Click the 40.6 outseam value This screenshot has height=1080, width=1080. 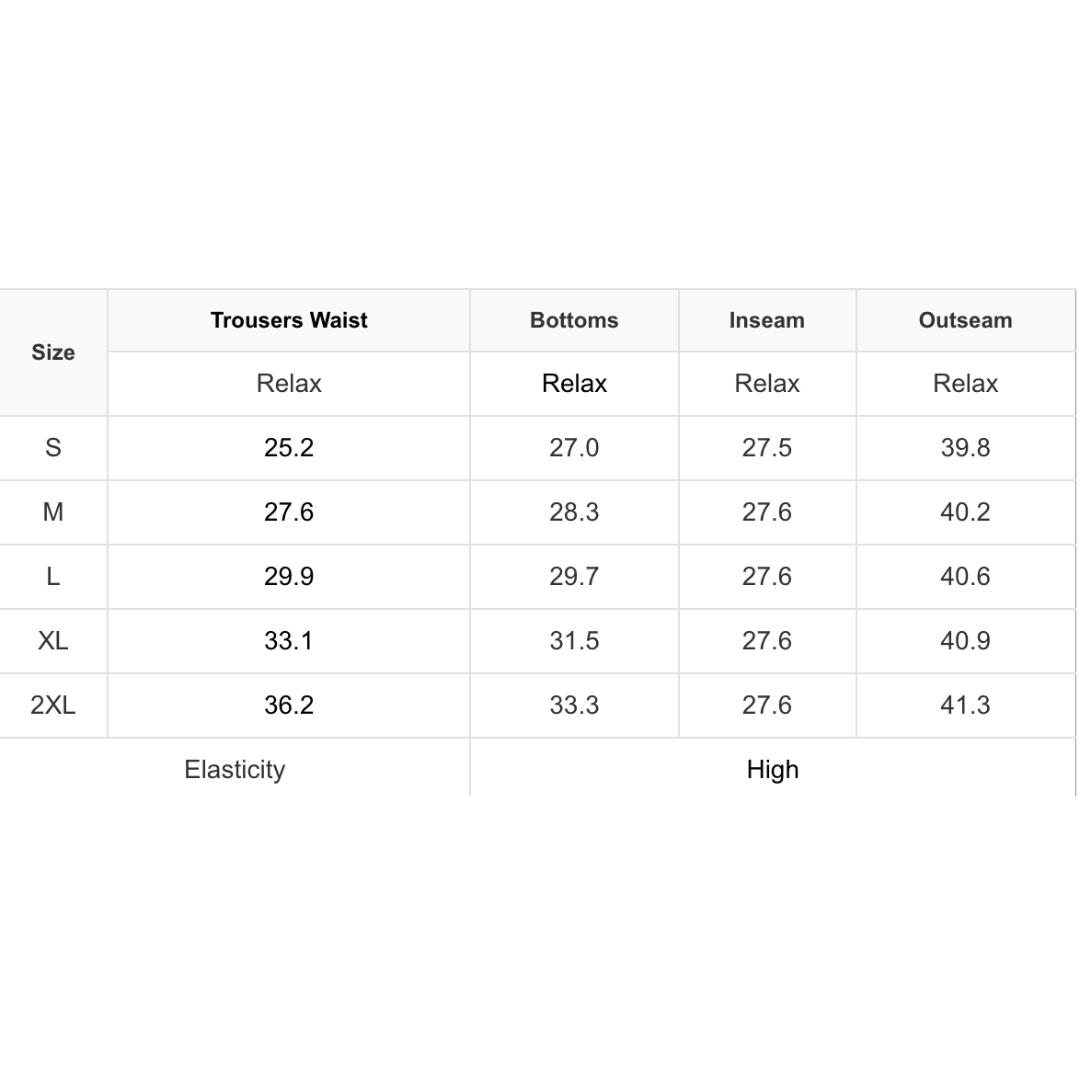tap(965, 576)
